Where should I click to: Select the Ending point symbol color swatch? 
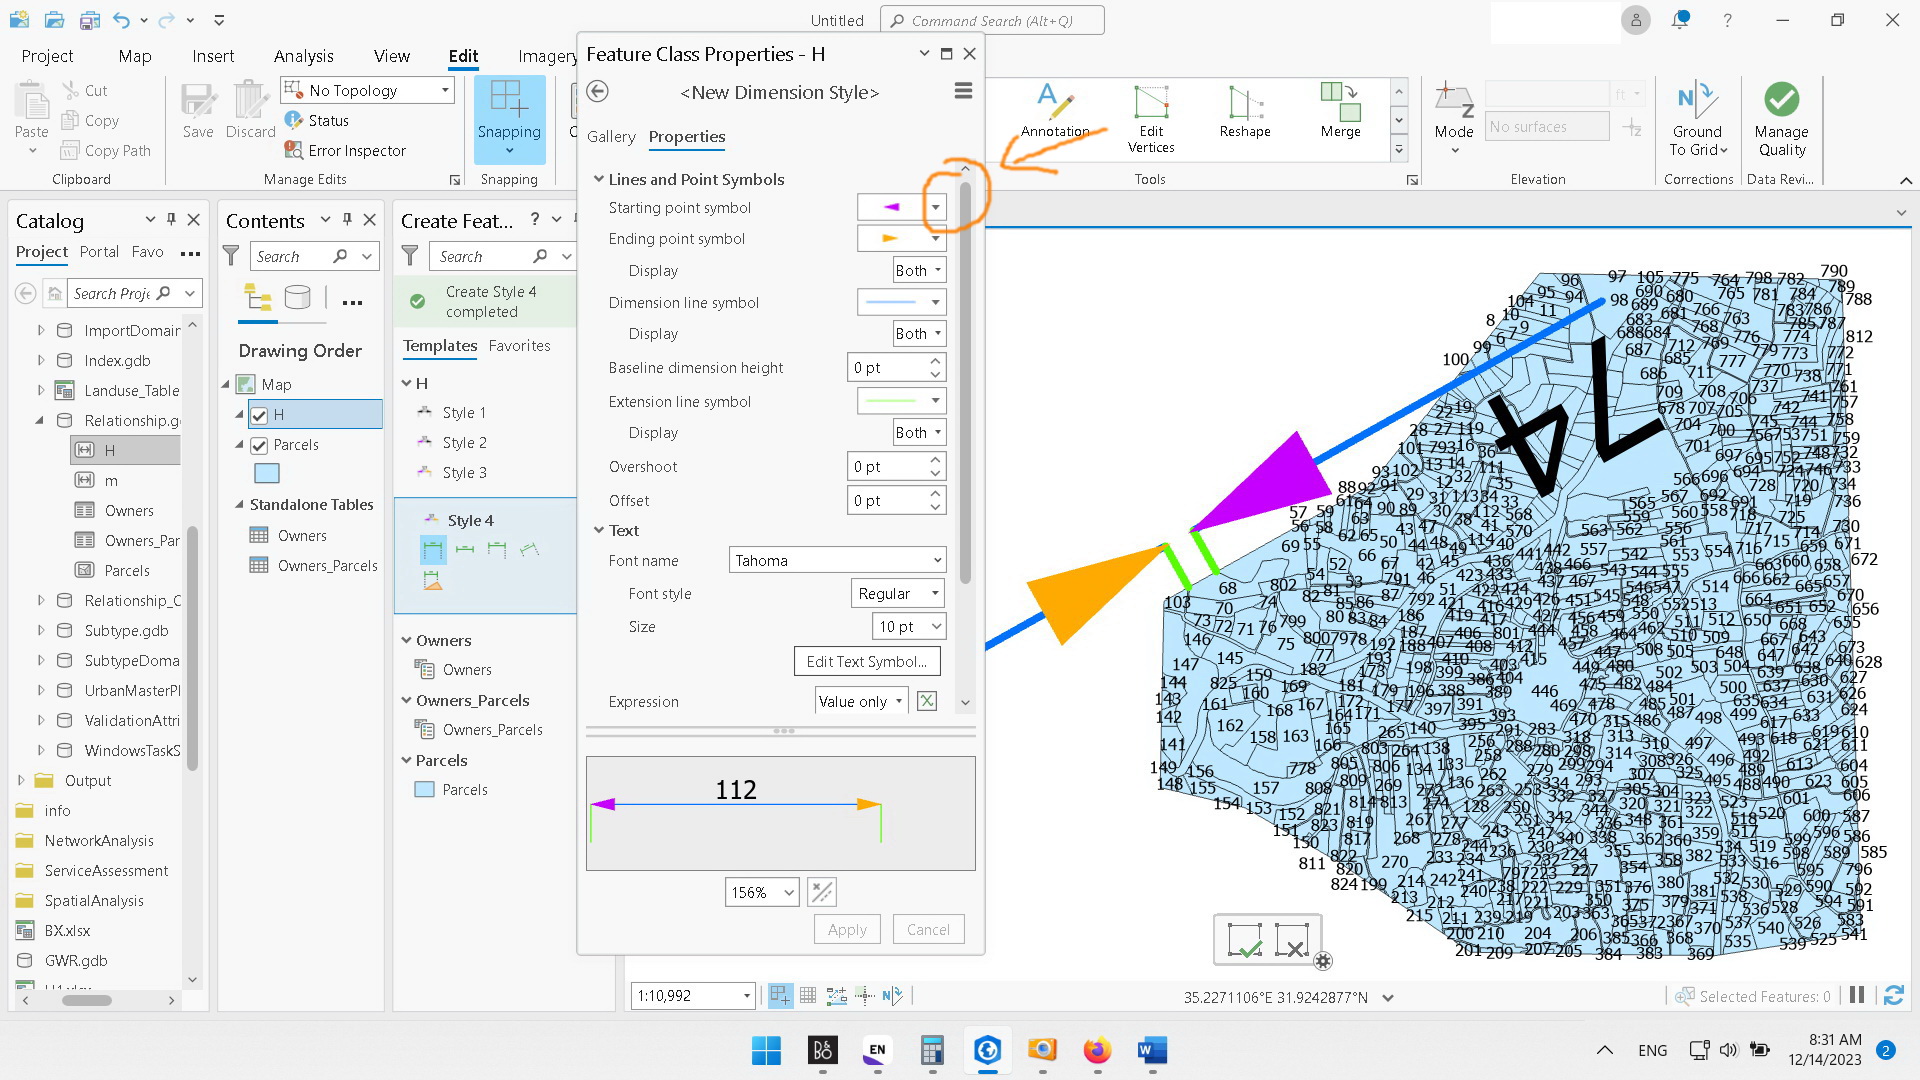[x=890, y=238]
